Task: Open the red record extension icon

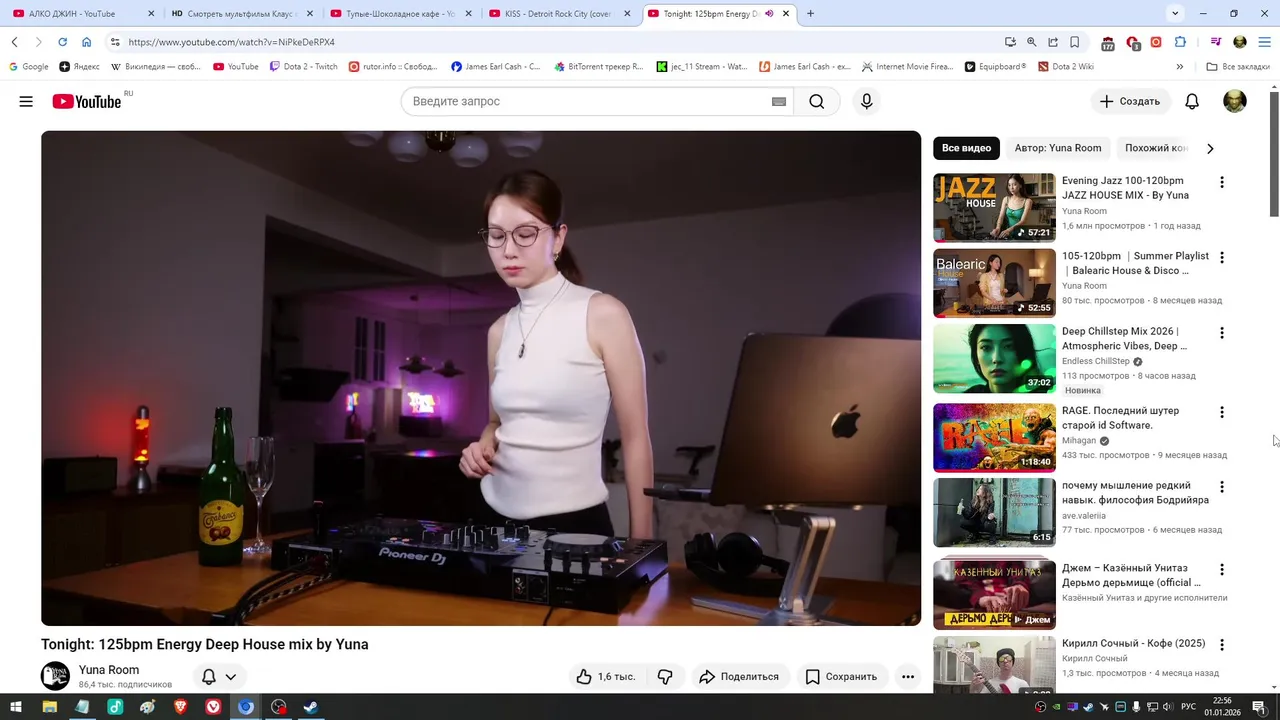Action: coord(1156,42)
